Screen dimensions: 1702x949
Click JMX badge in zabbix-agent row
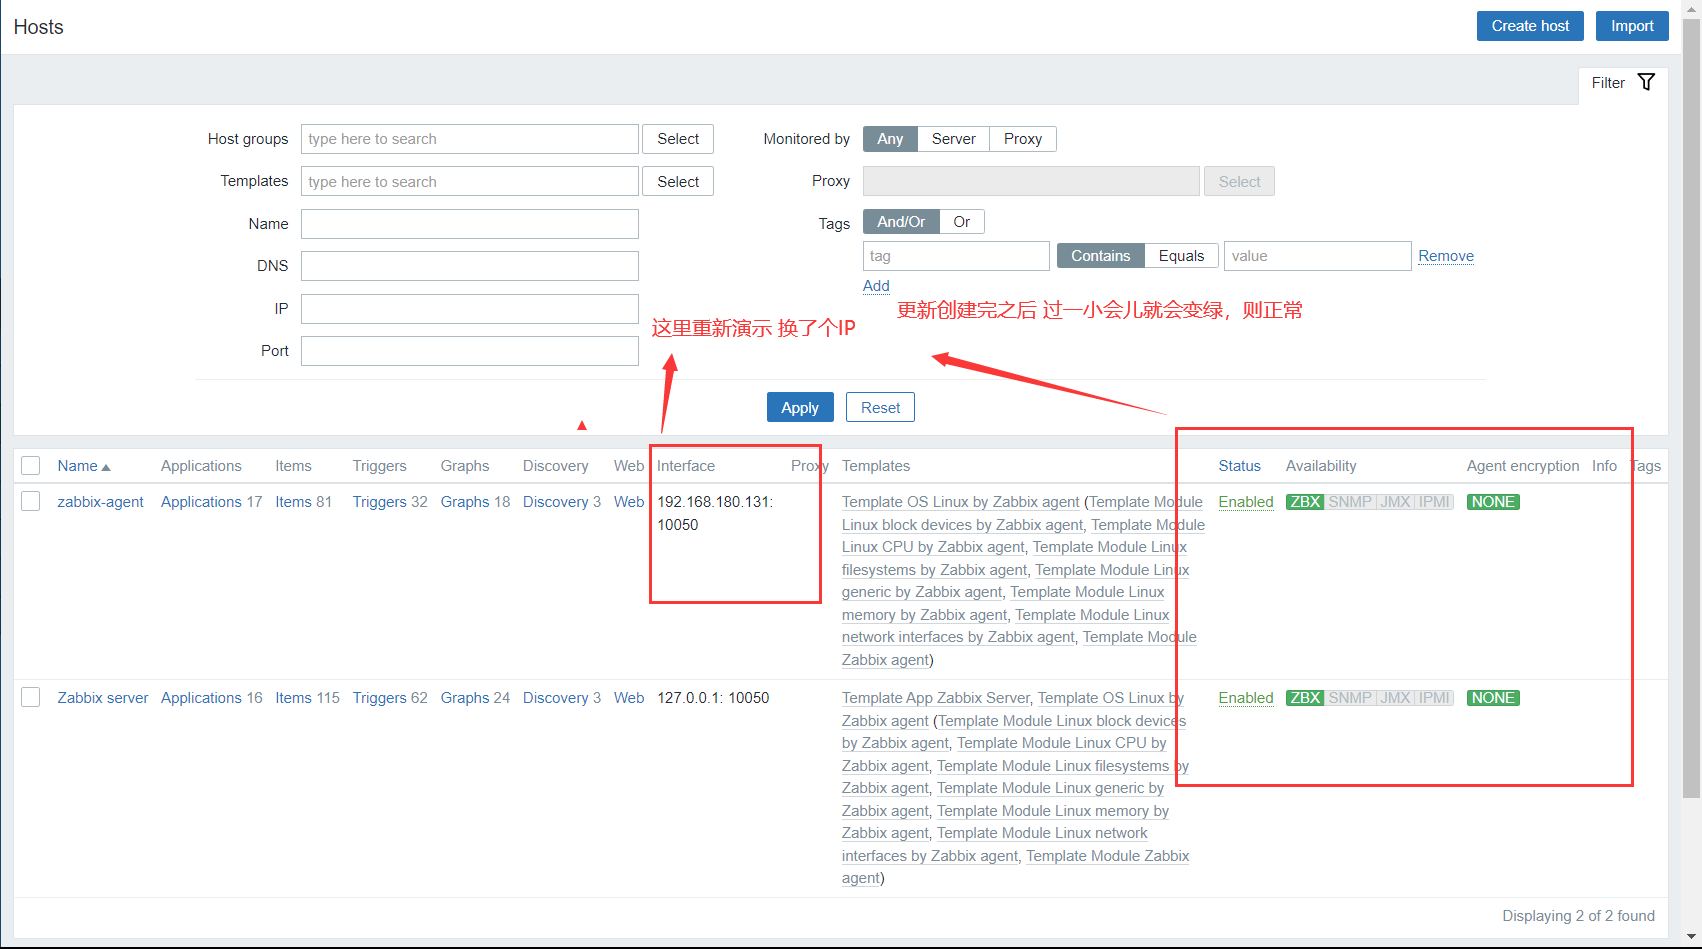[x=1395, y=502]
